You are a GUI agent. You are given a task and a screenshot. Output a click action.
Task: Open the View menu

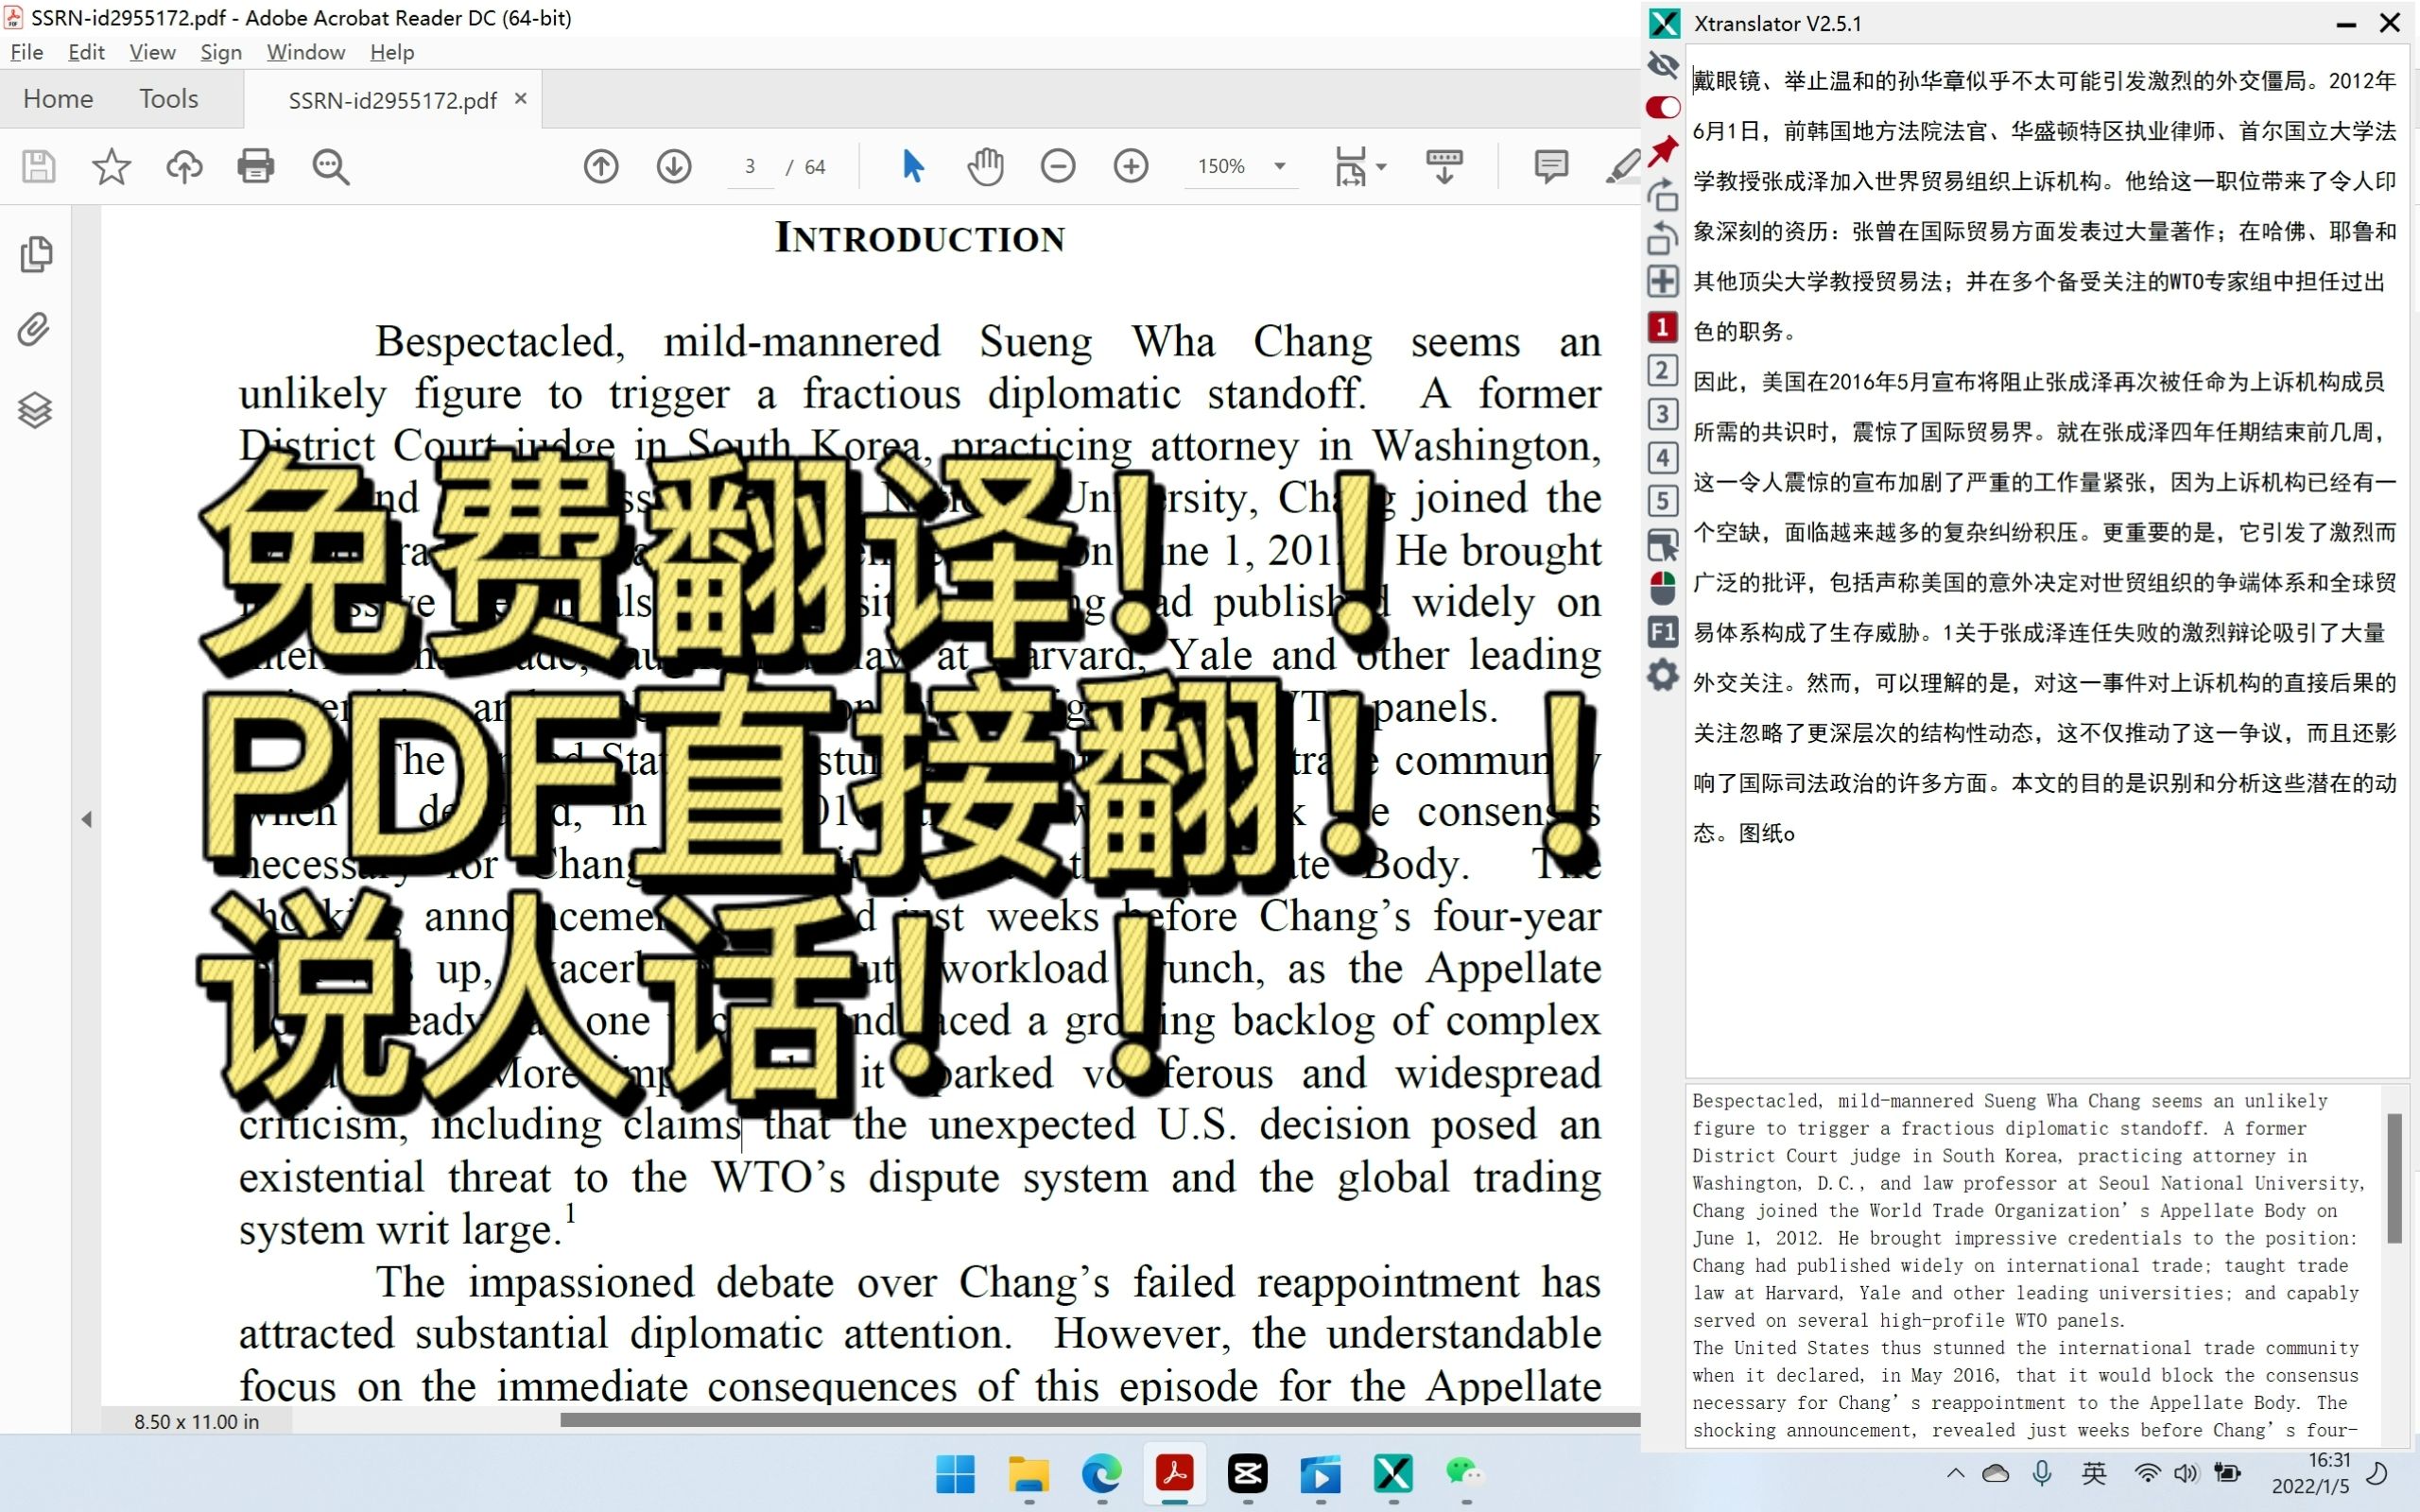(152, 52)
